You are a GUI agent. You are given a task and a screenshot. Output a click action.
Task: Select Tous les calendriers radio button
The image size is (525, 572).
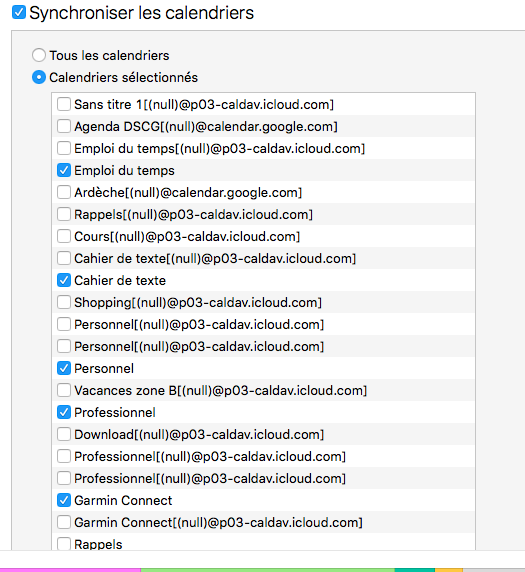(x=39, y=55)
